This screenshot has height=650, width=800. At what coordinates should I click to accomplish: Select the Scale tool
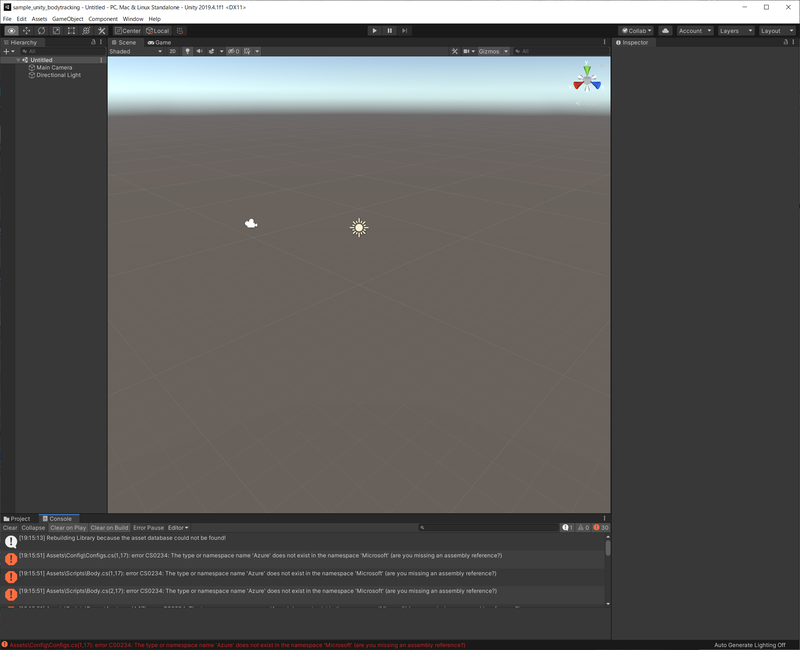[57, 31]
